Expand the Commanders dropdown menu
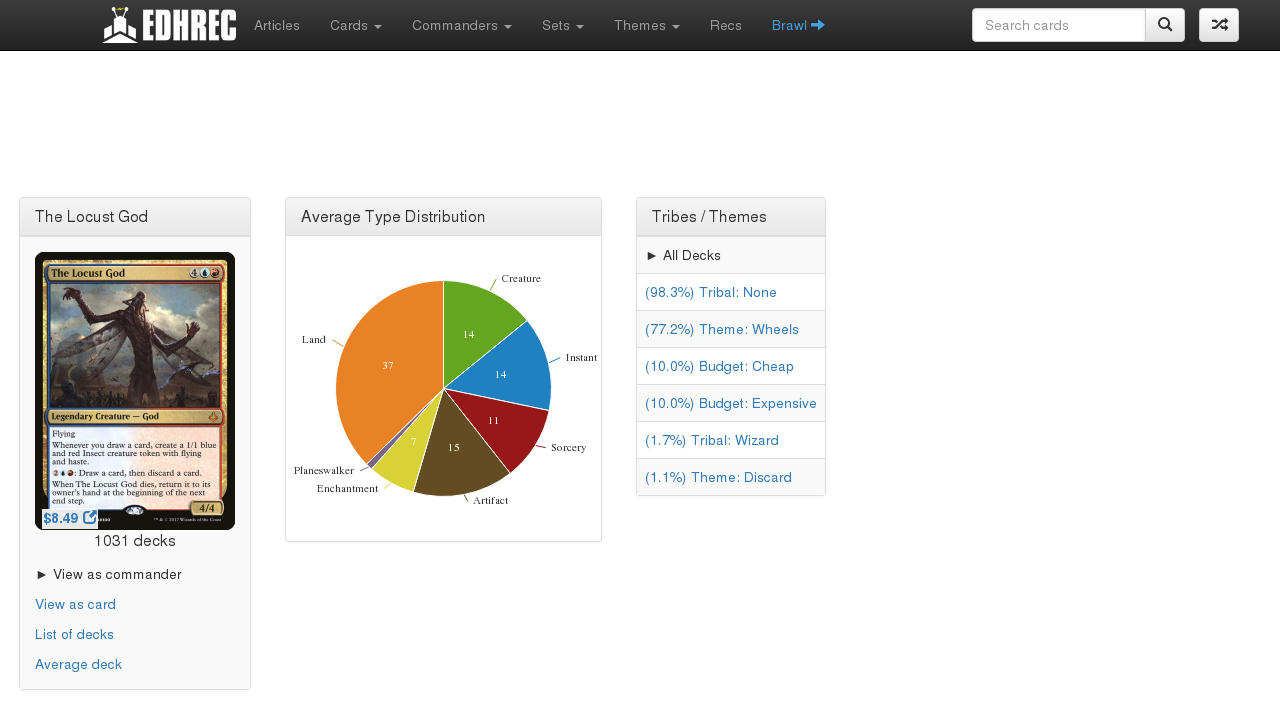The height and width of the screenshot is (720, 1280). (462, 25)
